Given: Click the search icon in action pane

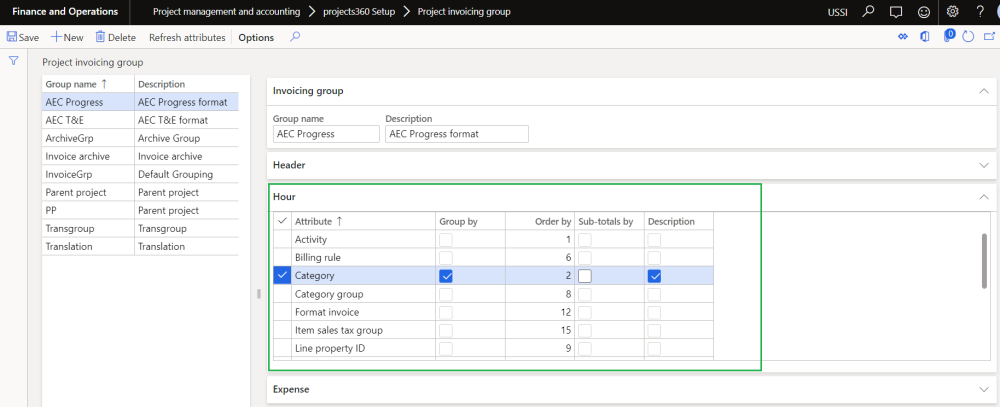Looking at the screenshot, I should click(295, 37).
